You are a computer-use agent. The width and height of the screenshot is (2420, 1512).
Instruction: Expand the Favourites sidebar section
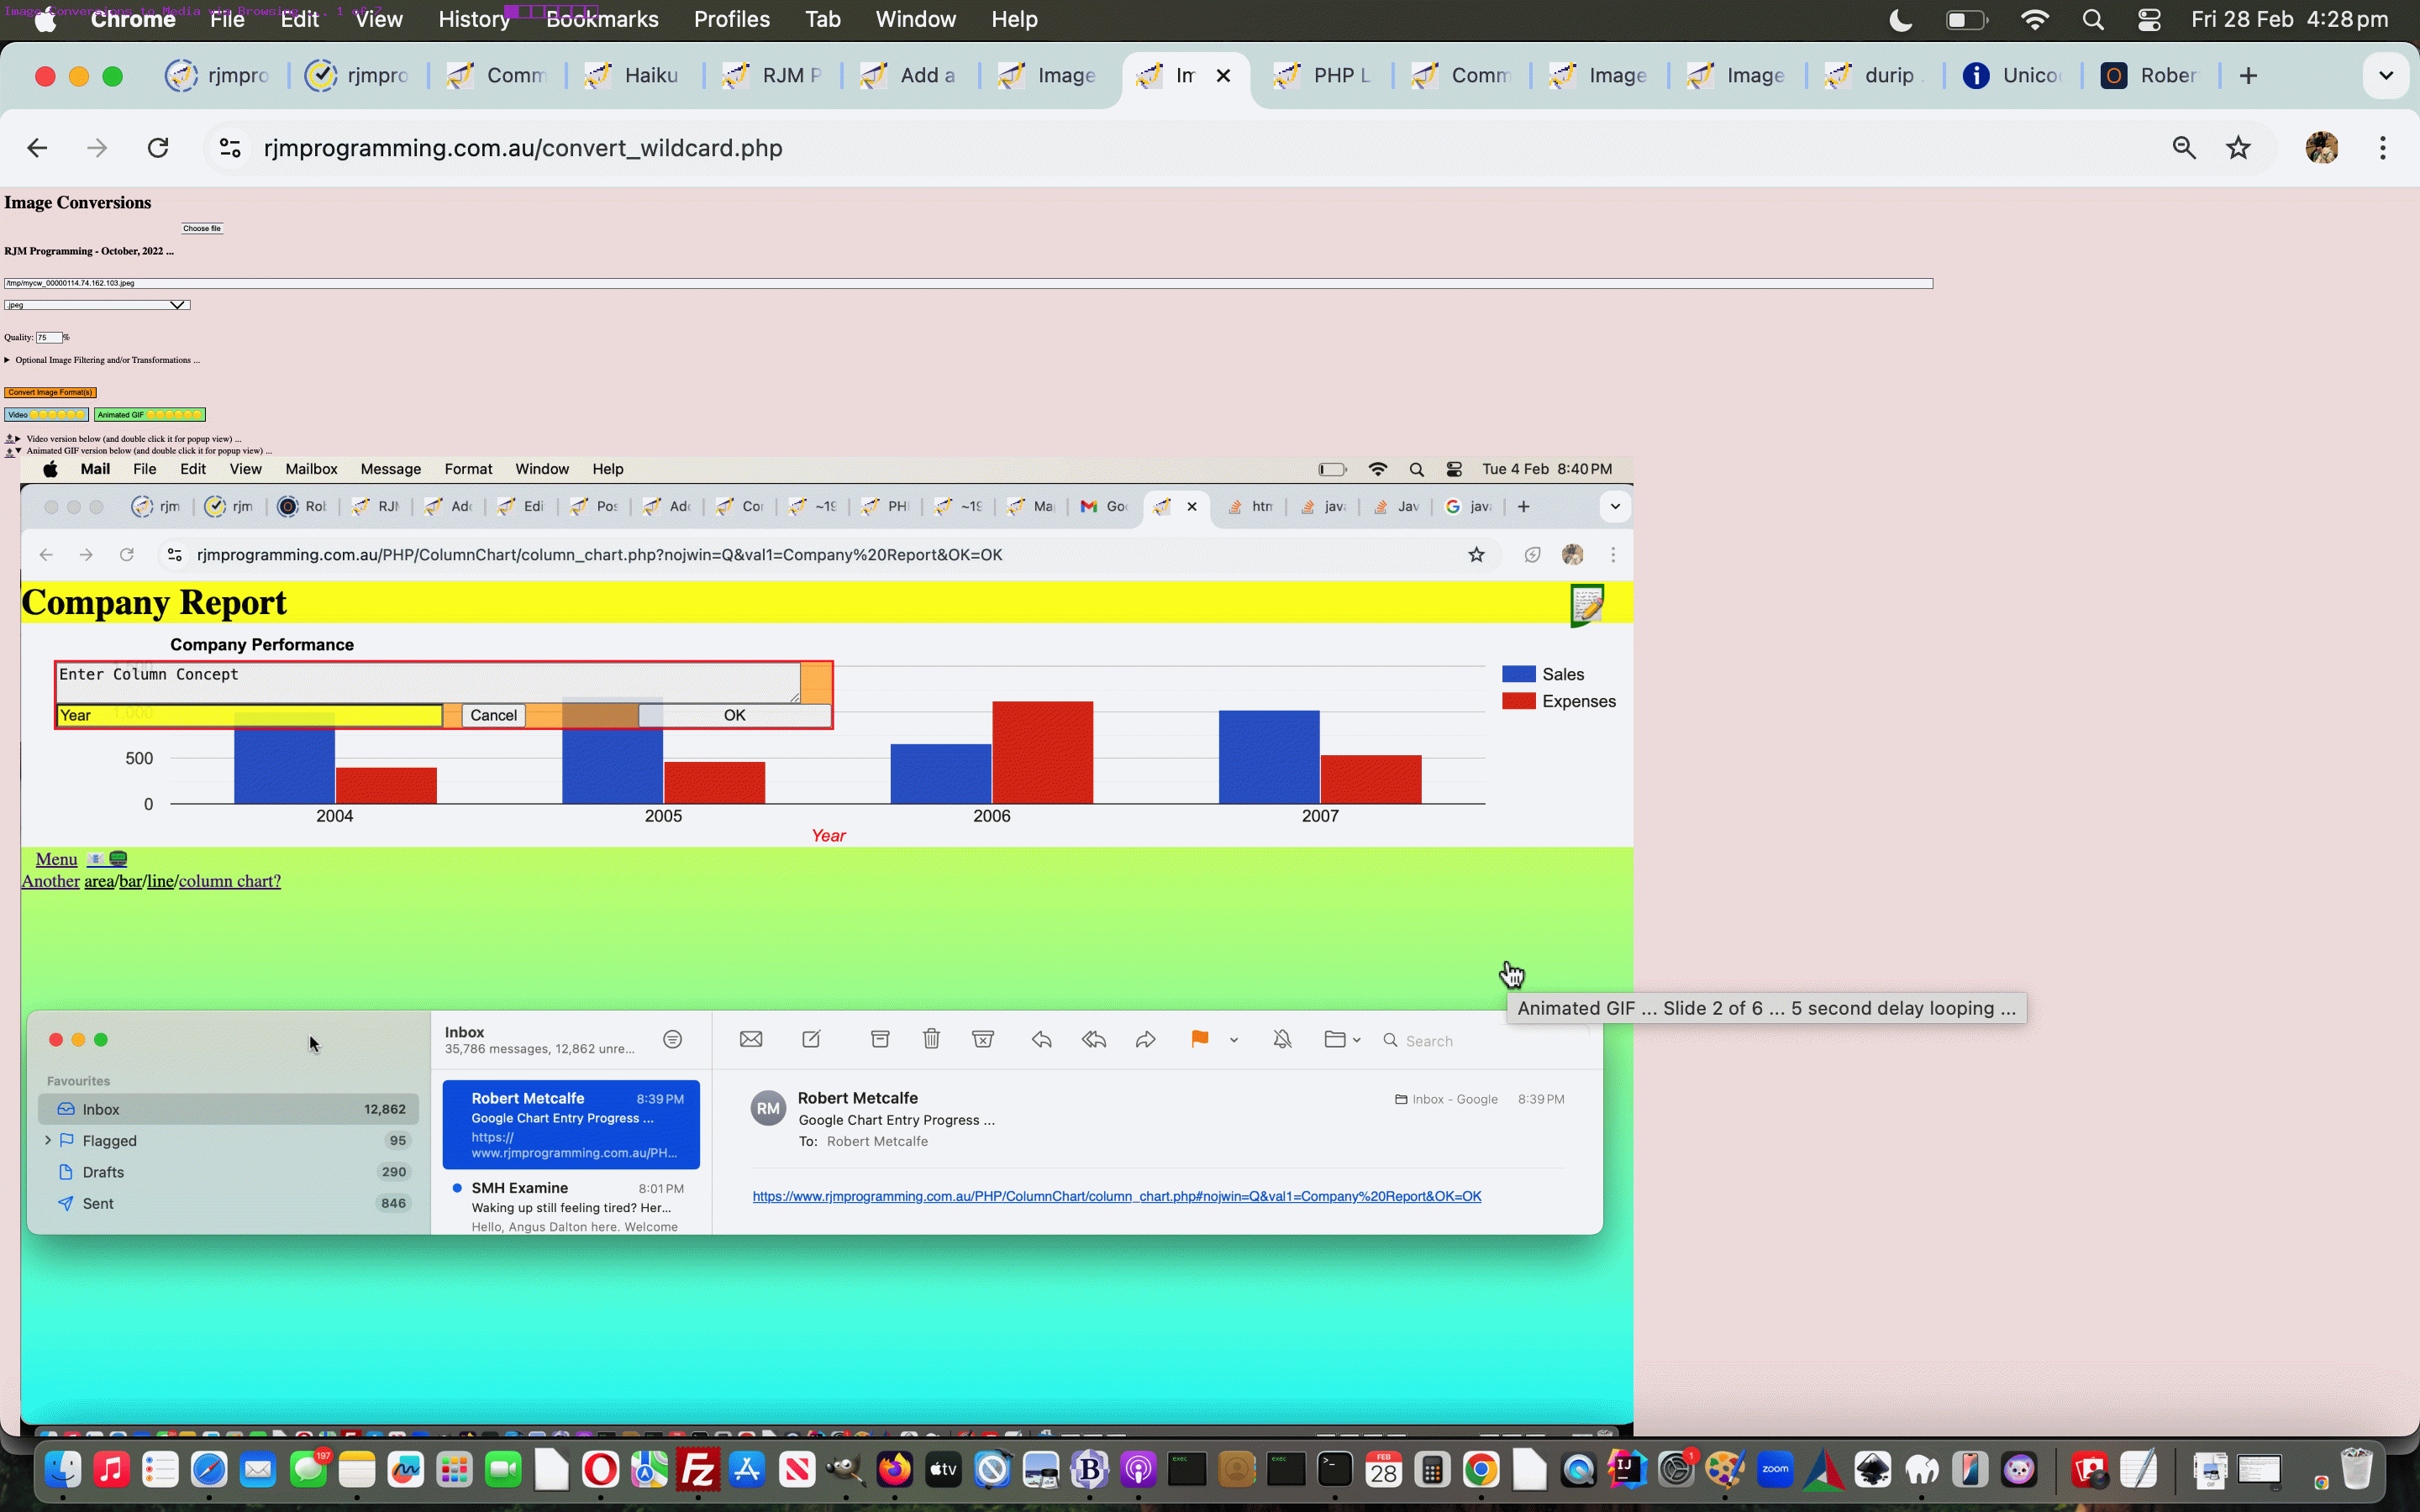(78, 1080)
